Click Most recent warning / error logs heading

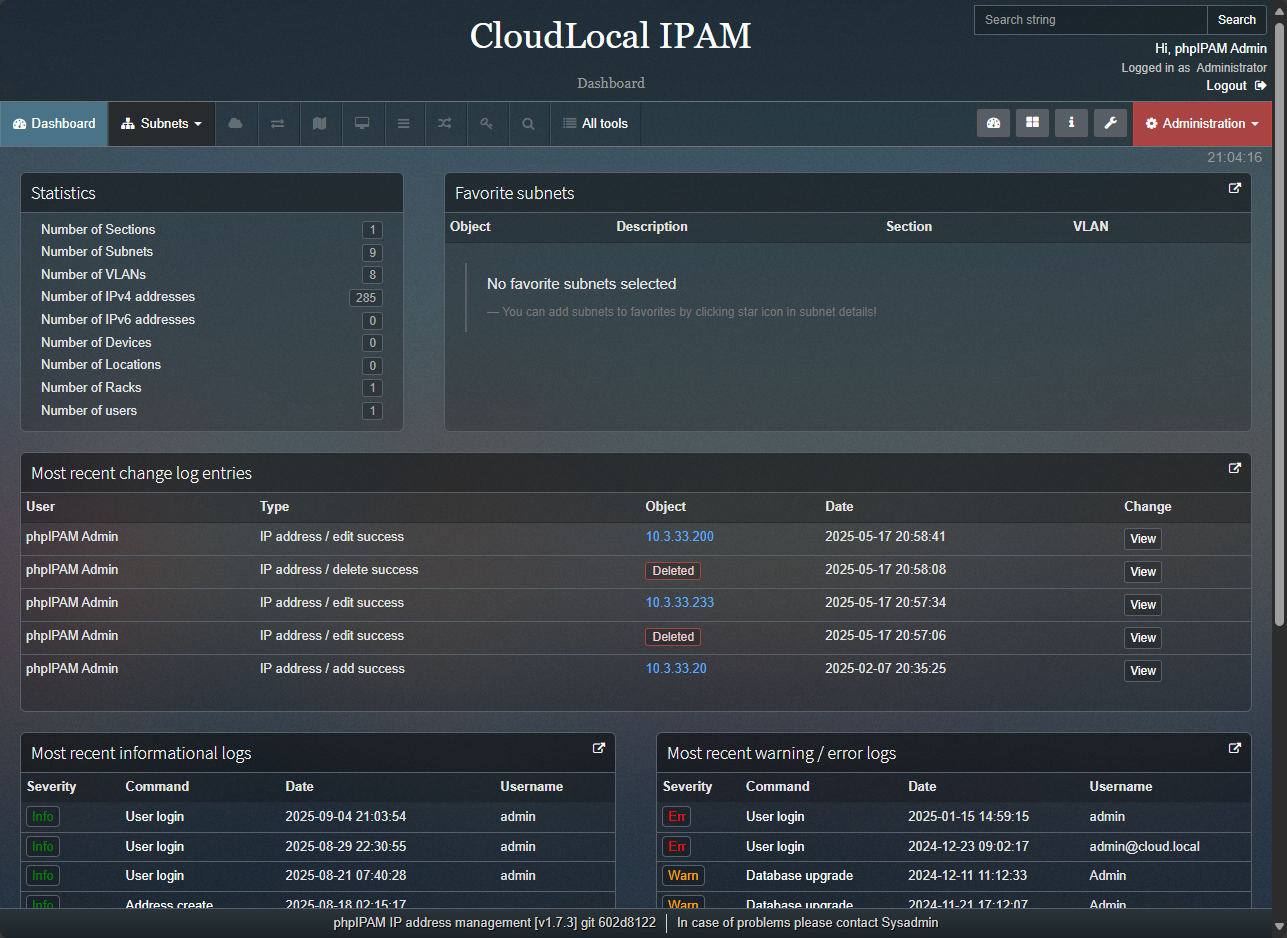[781, 754]
